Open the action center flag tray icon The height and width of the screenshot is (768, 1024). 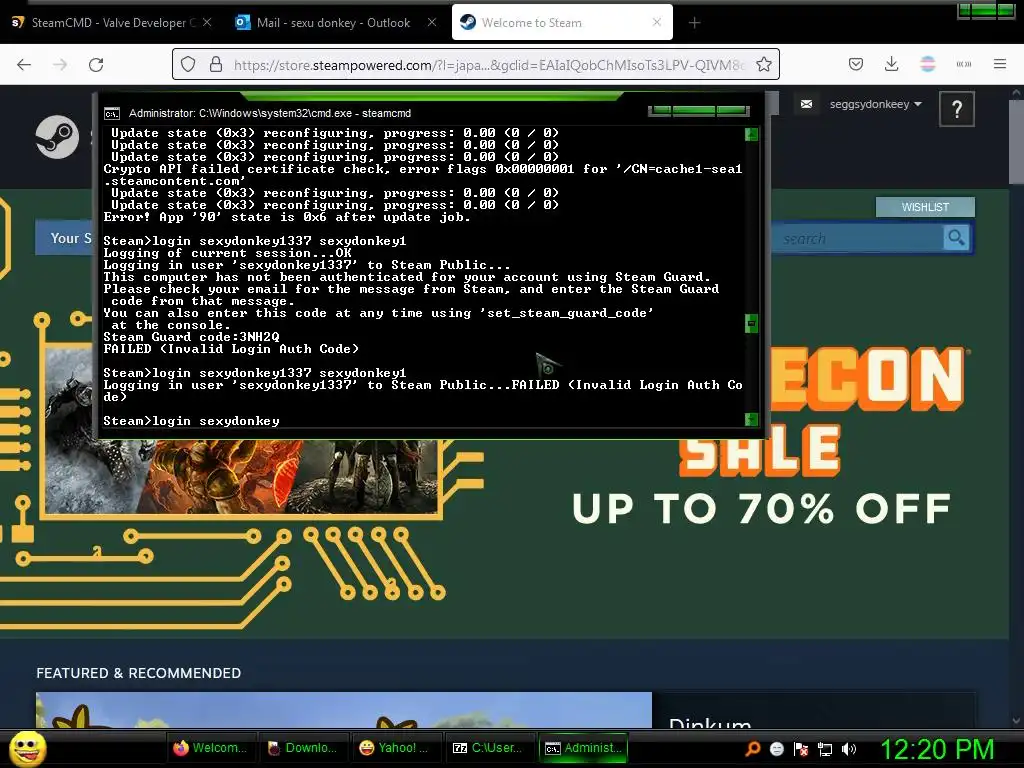(801, 749)
